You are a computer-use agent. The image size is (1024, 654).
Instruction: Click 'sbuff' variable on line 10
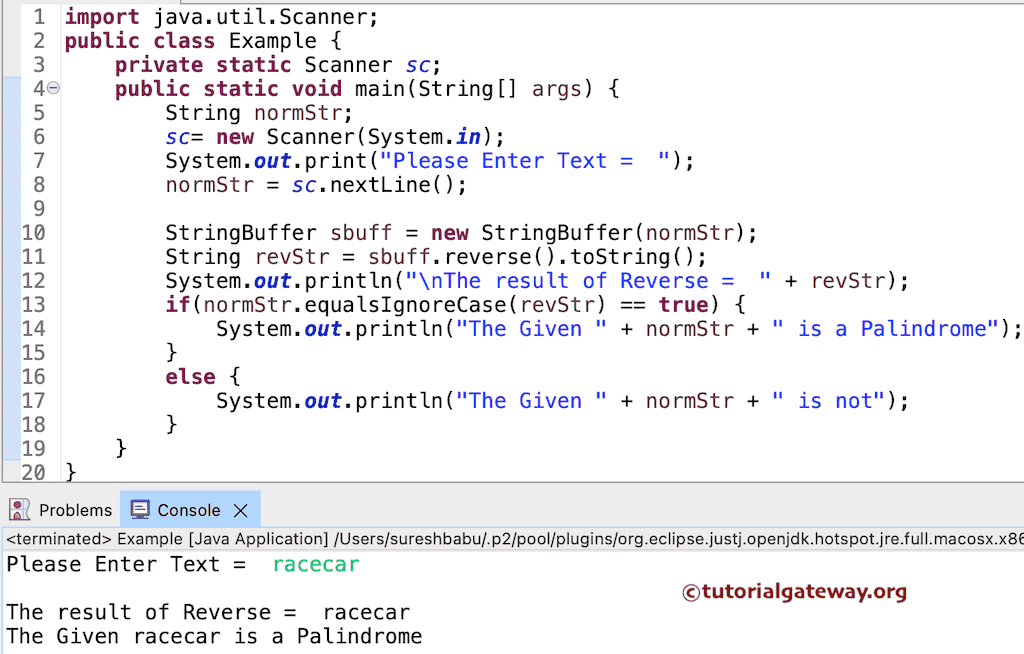tap(361, 233)
